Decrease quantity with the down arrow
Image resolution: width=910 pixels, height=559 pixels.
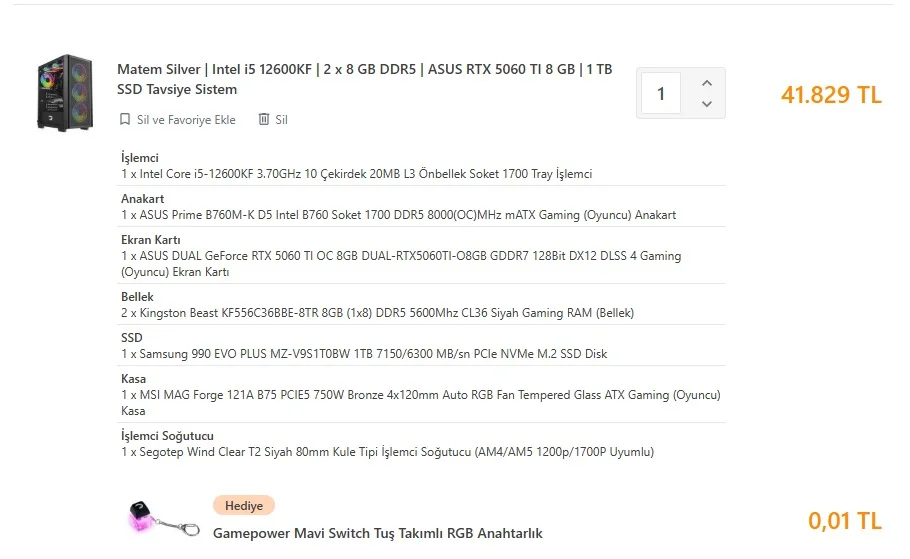click(706, 104)
